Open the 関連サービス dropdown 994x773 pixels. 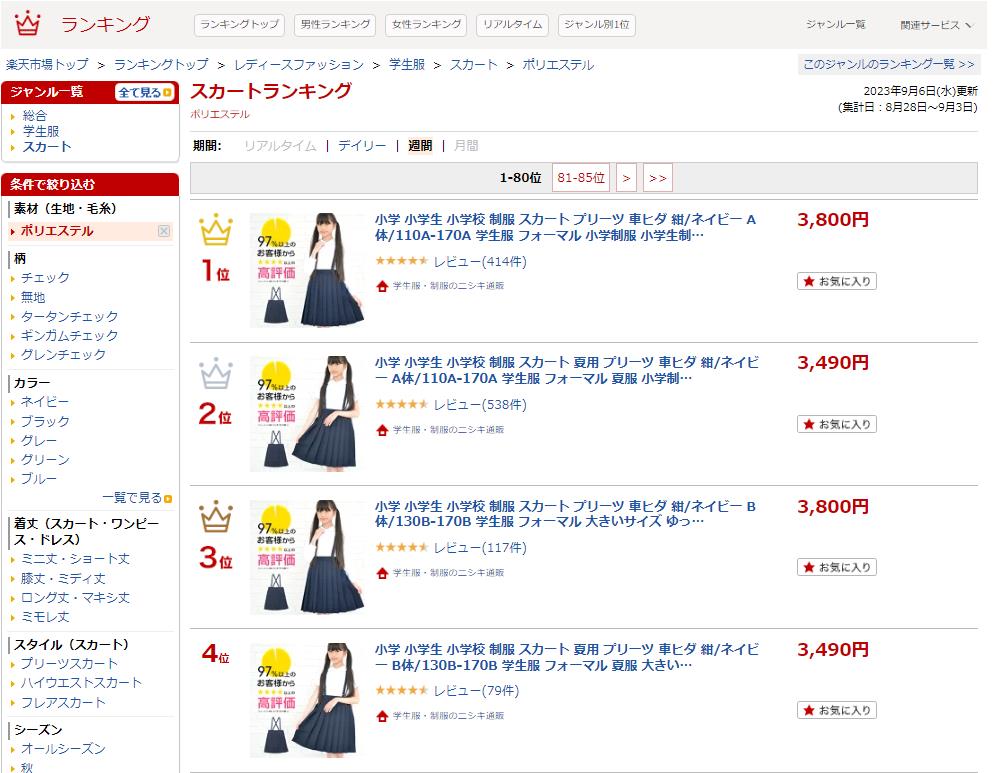[x=936, y=25]
